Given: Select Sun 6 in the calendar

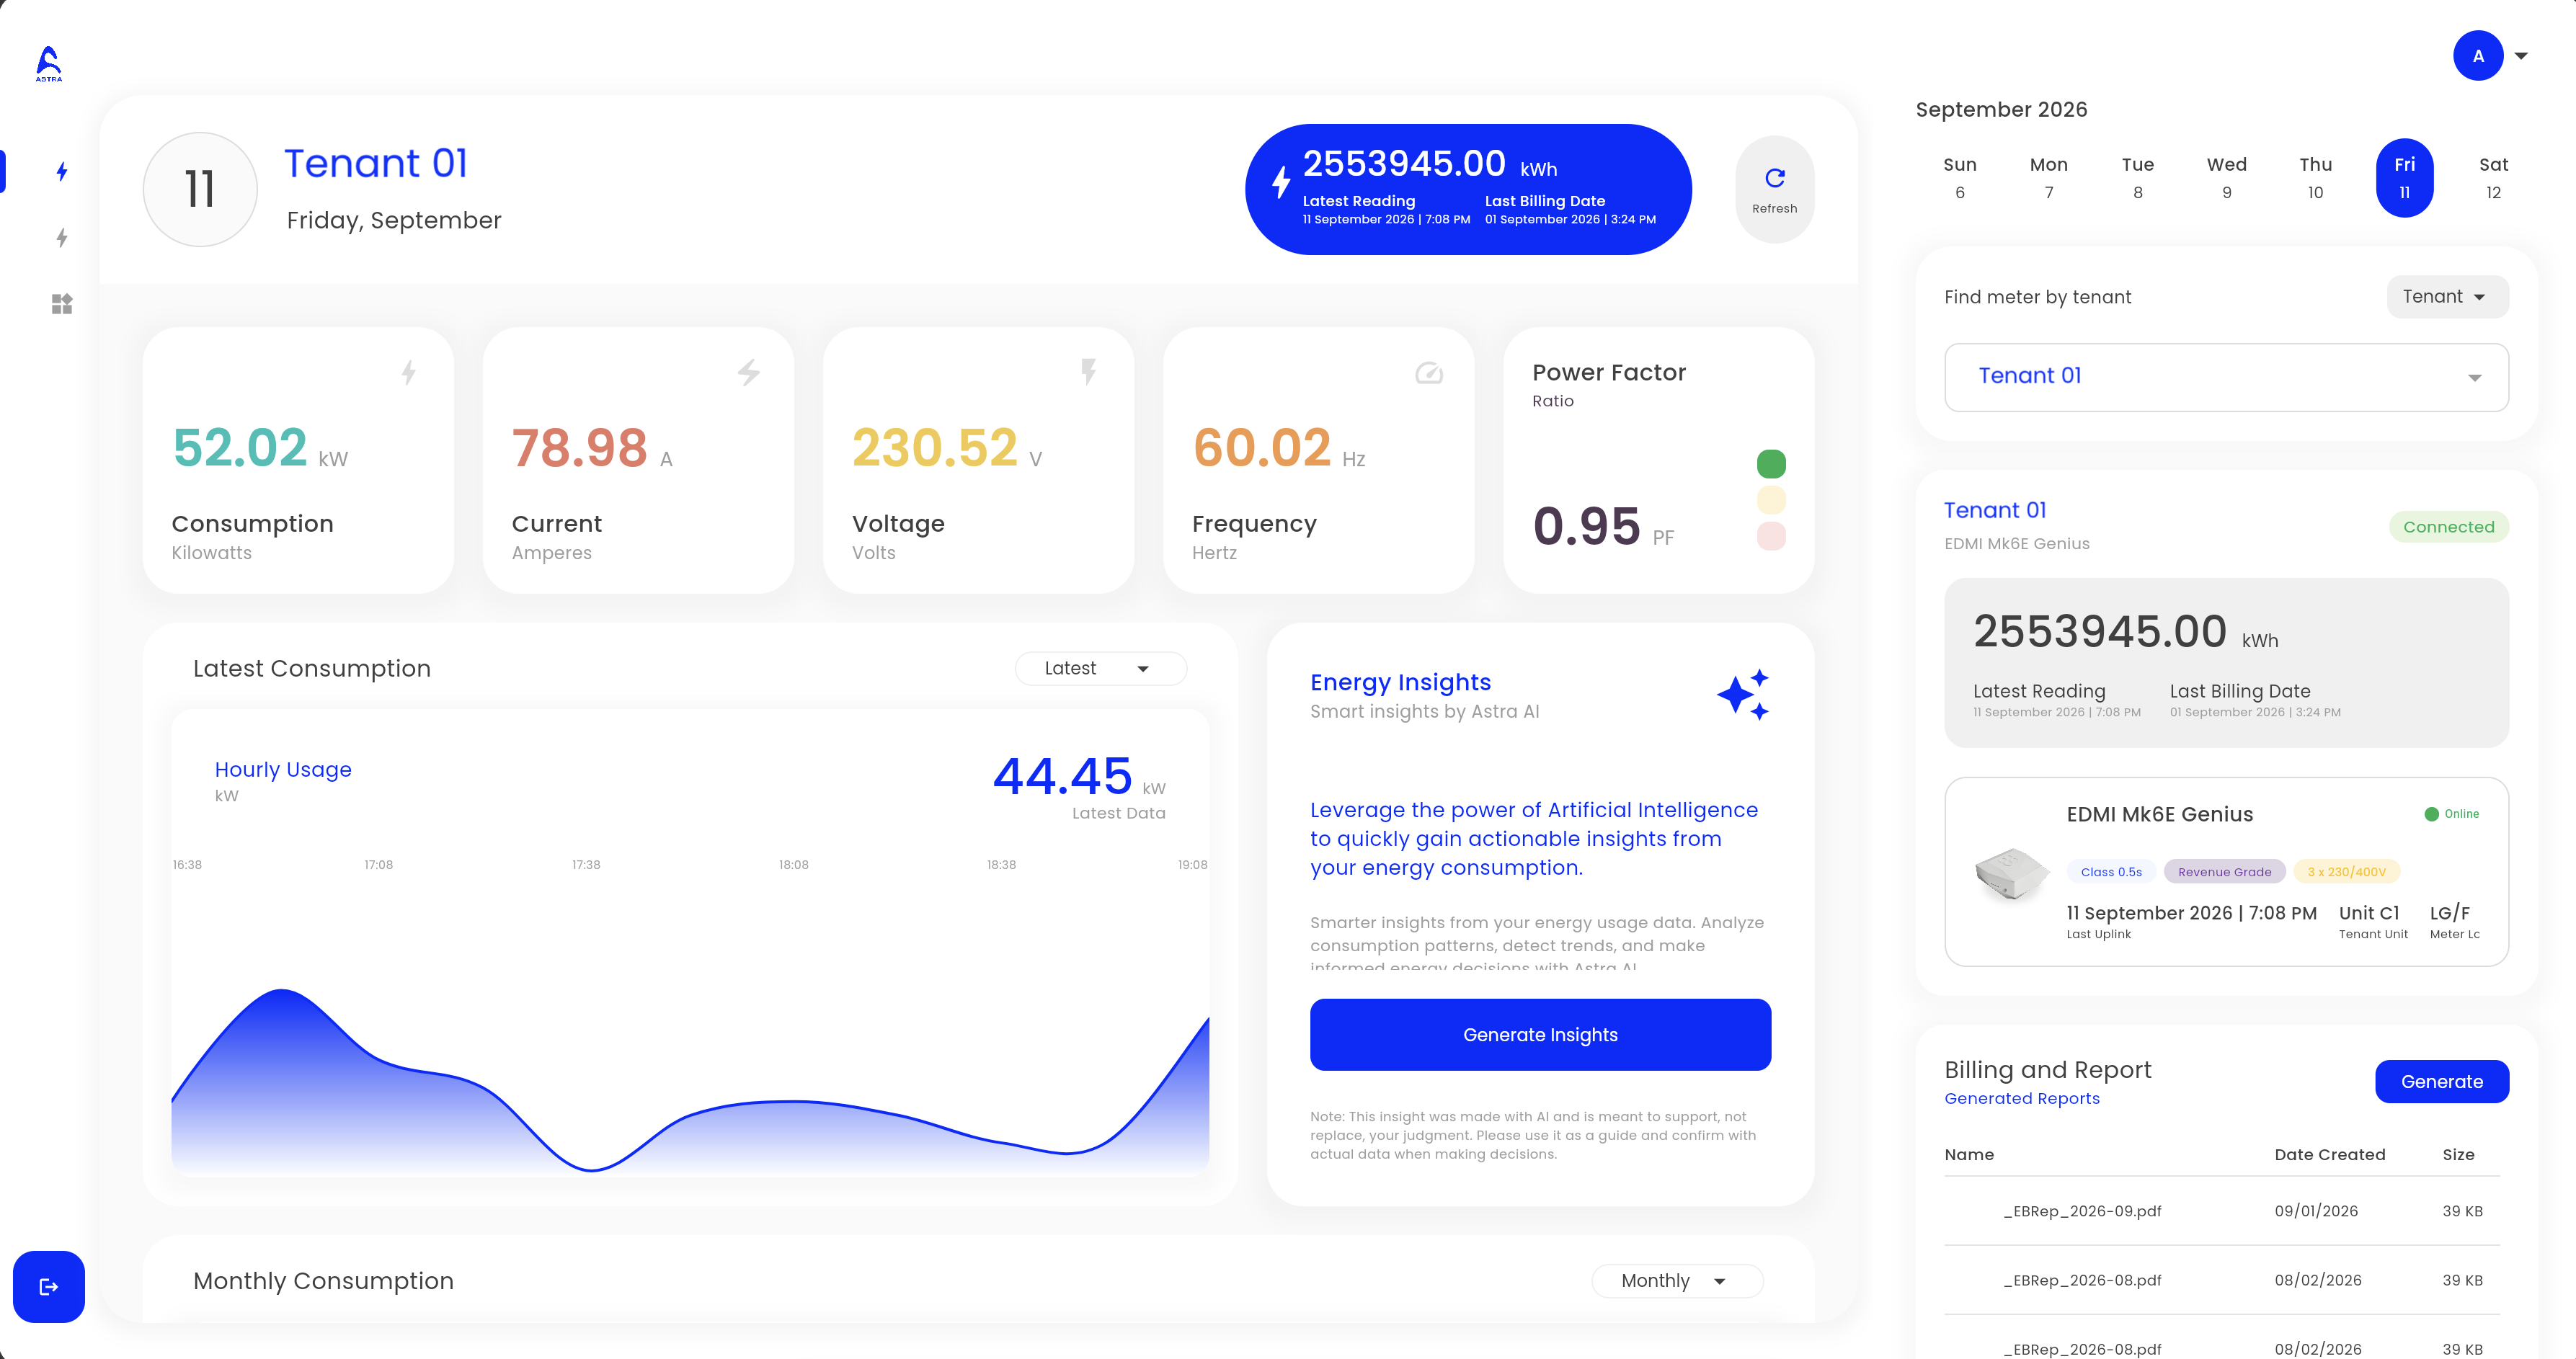Looking at the screenshot, I should pos(1959,178).
